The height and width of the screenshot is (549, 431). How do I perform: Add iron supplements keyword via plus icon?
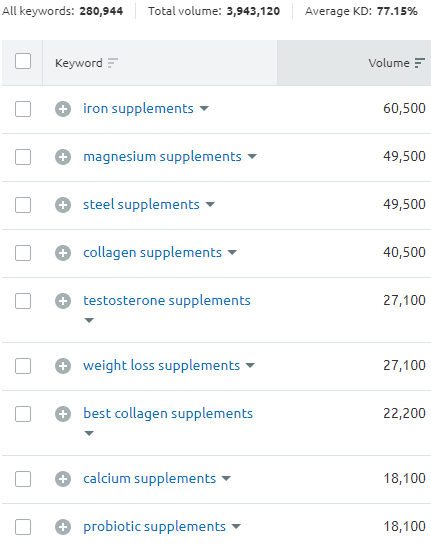pyautogui.click(x=63, y=109)
